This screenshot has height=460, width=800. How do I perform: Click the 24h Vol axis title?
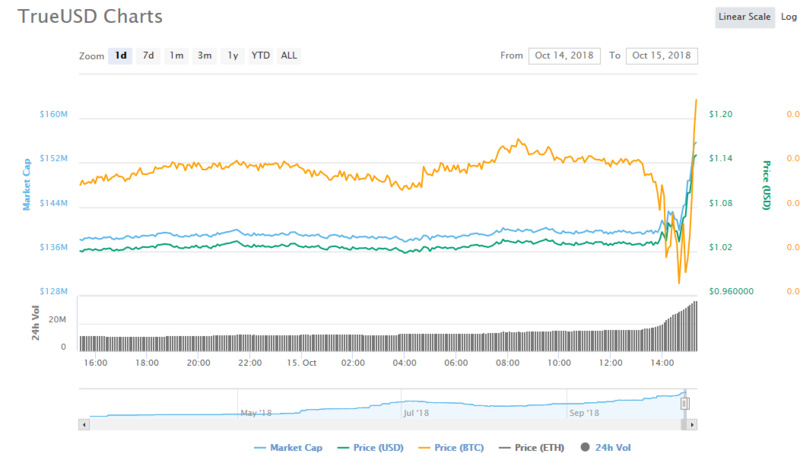click(x=35, y=323)
